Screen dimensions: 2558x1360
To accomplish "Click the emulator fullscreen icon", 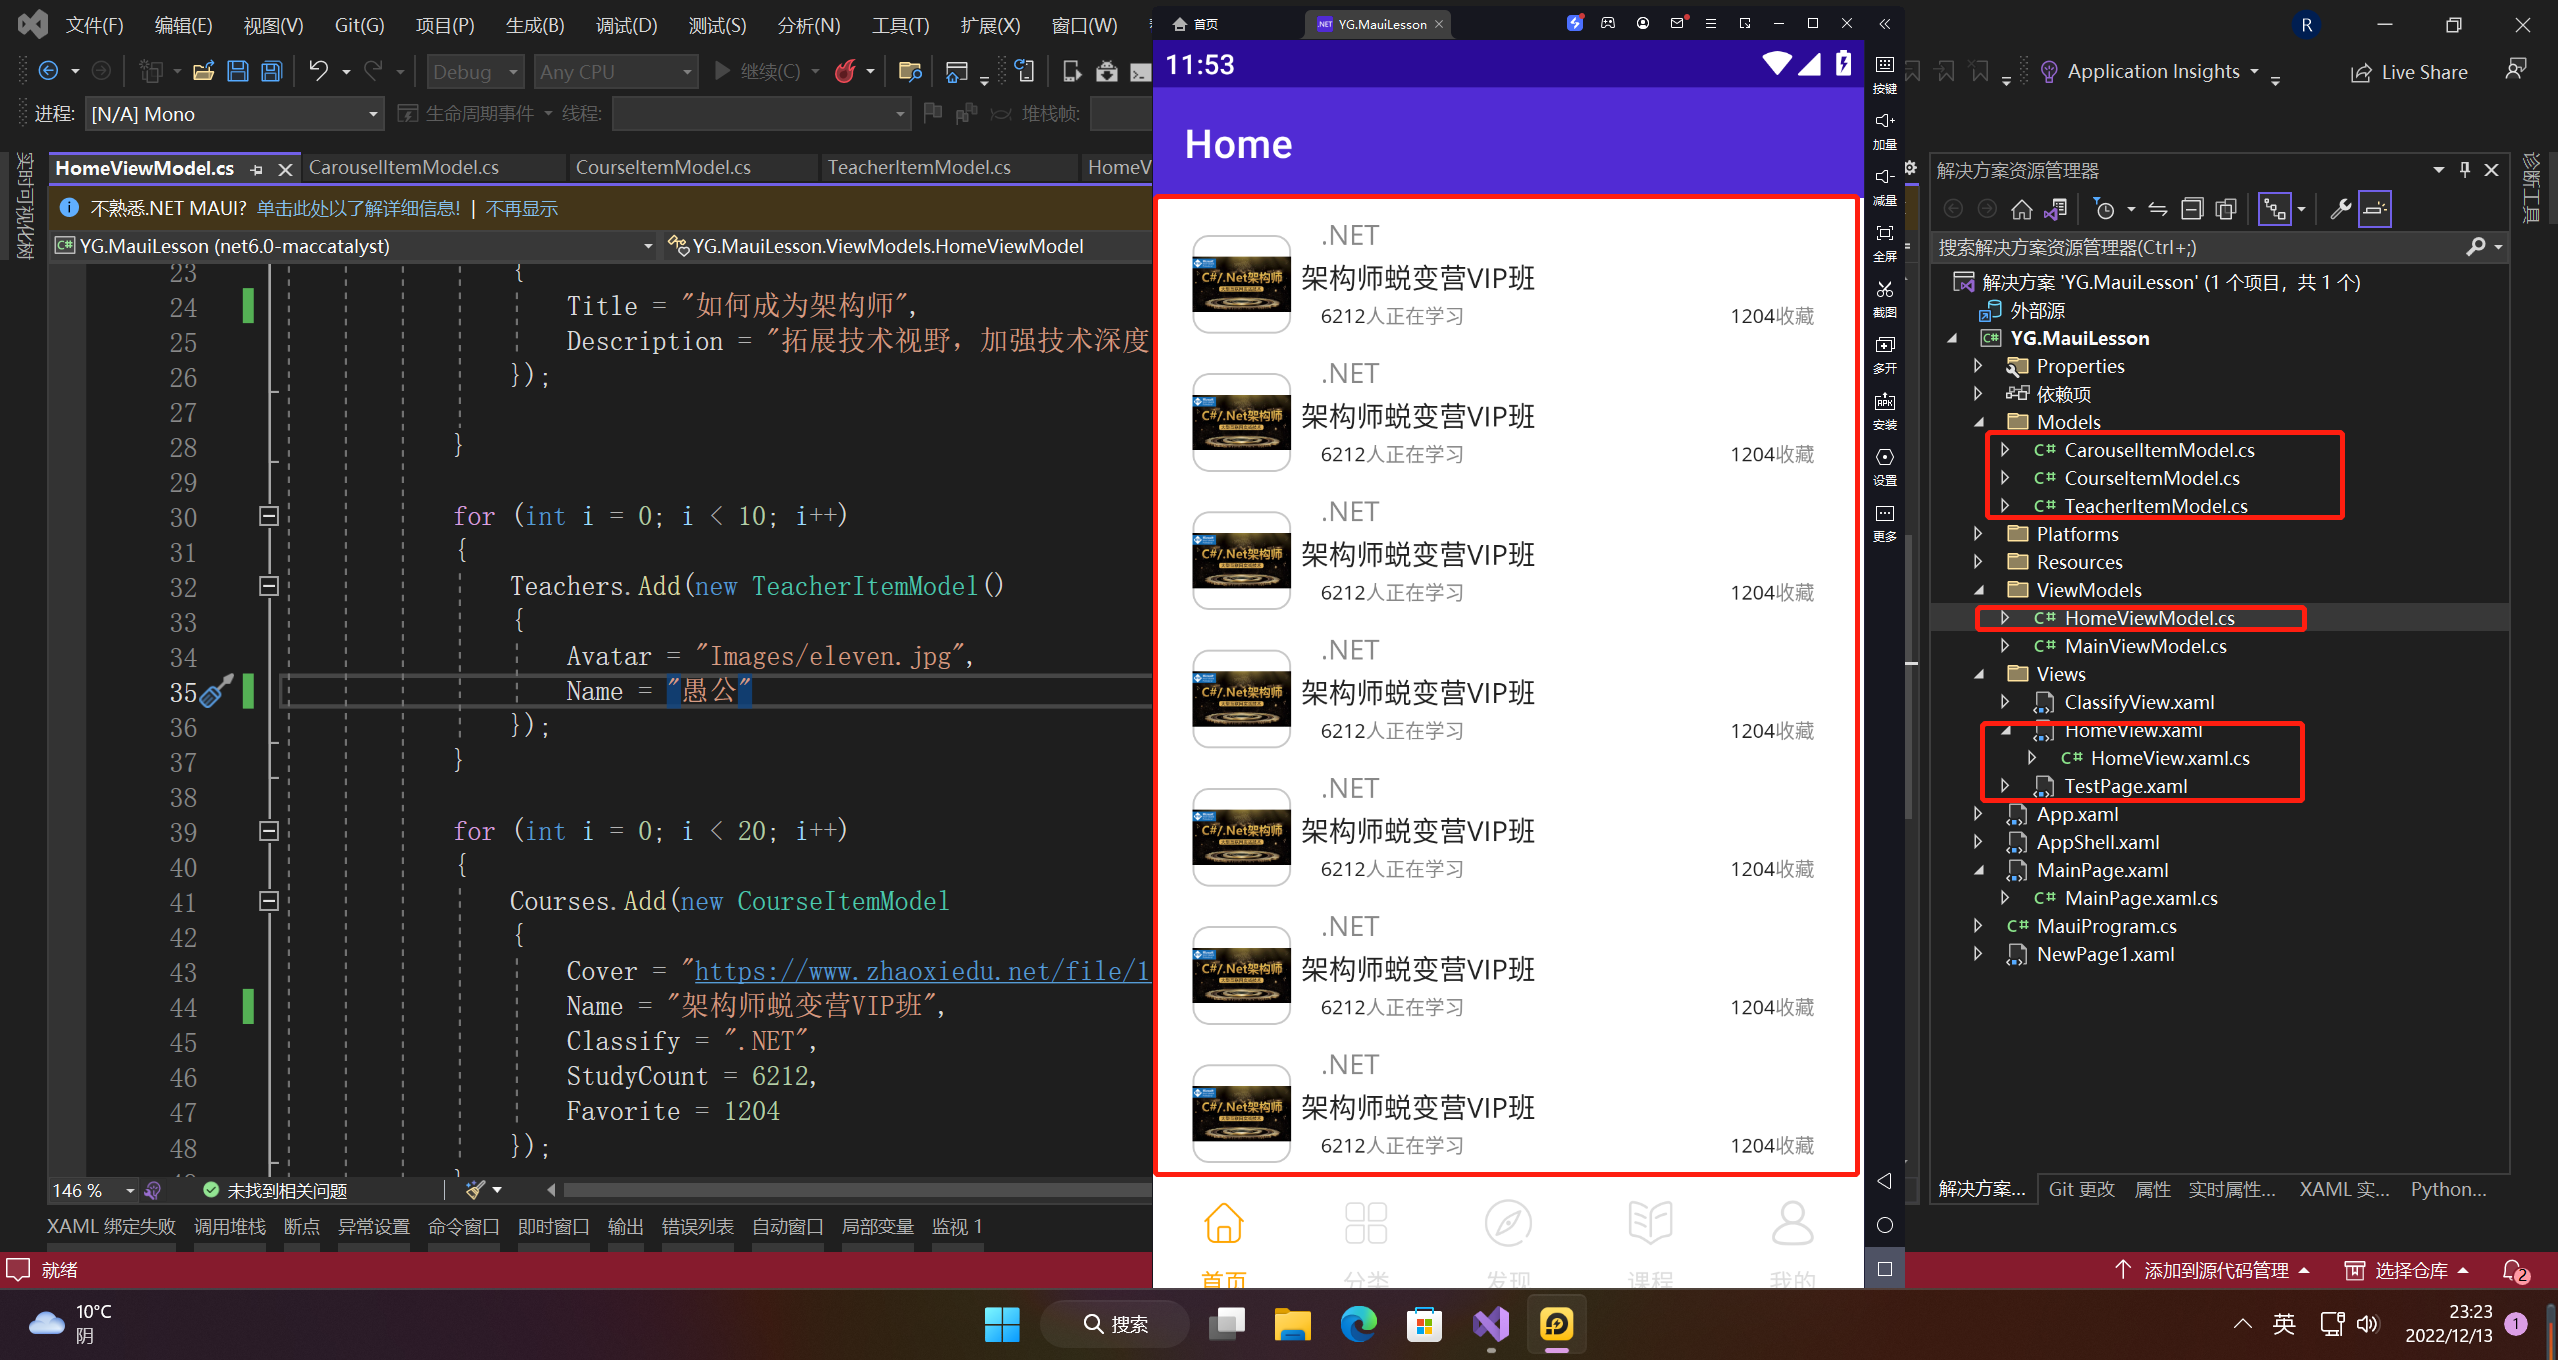I will pos(1884,234).
